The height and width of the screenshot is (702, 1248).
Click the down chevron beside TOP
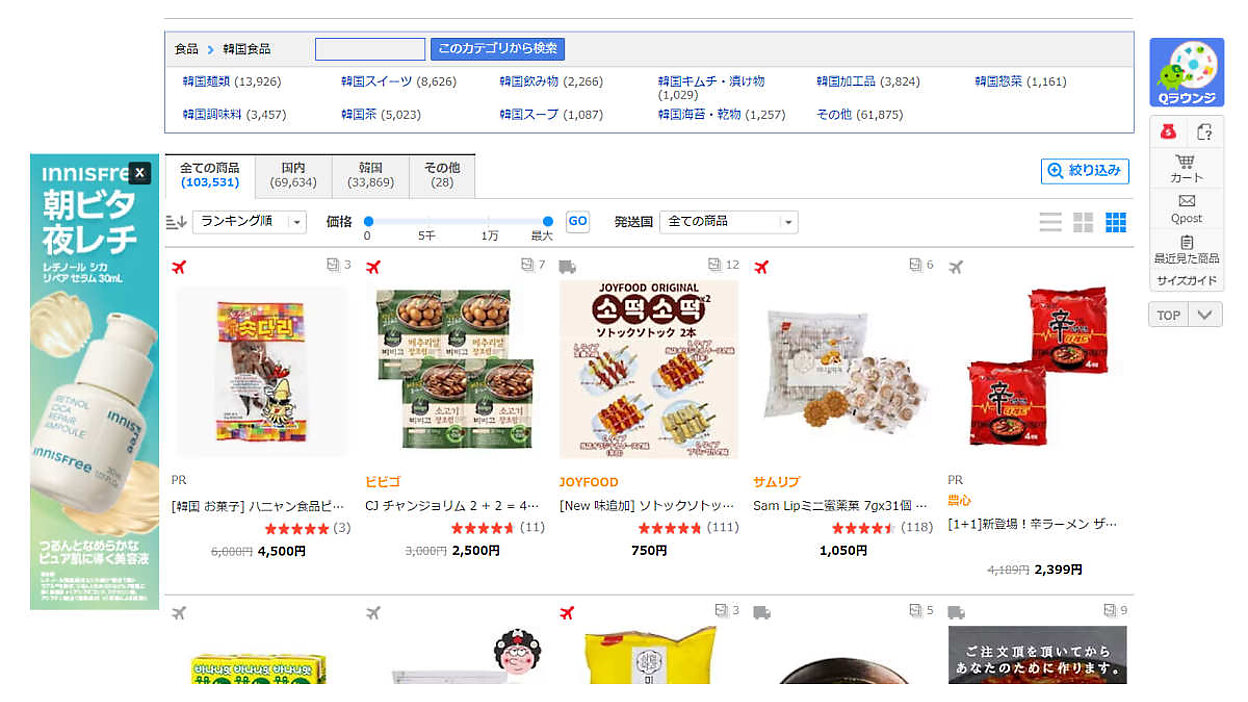click(1205, 315)
